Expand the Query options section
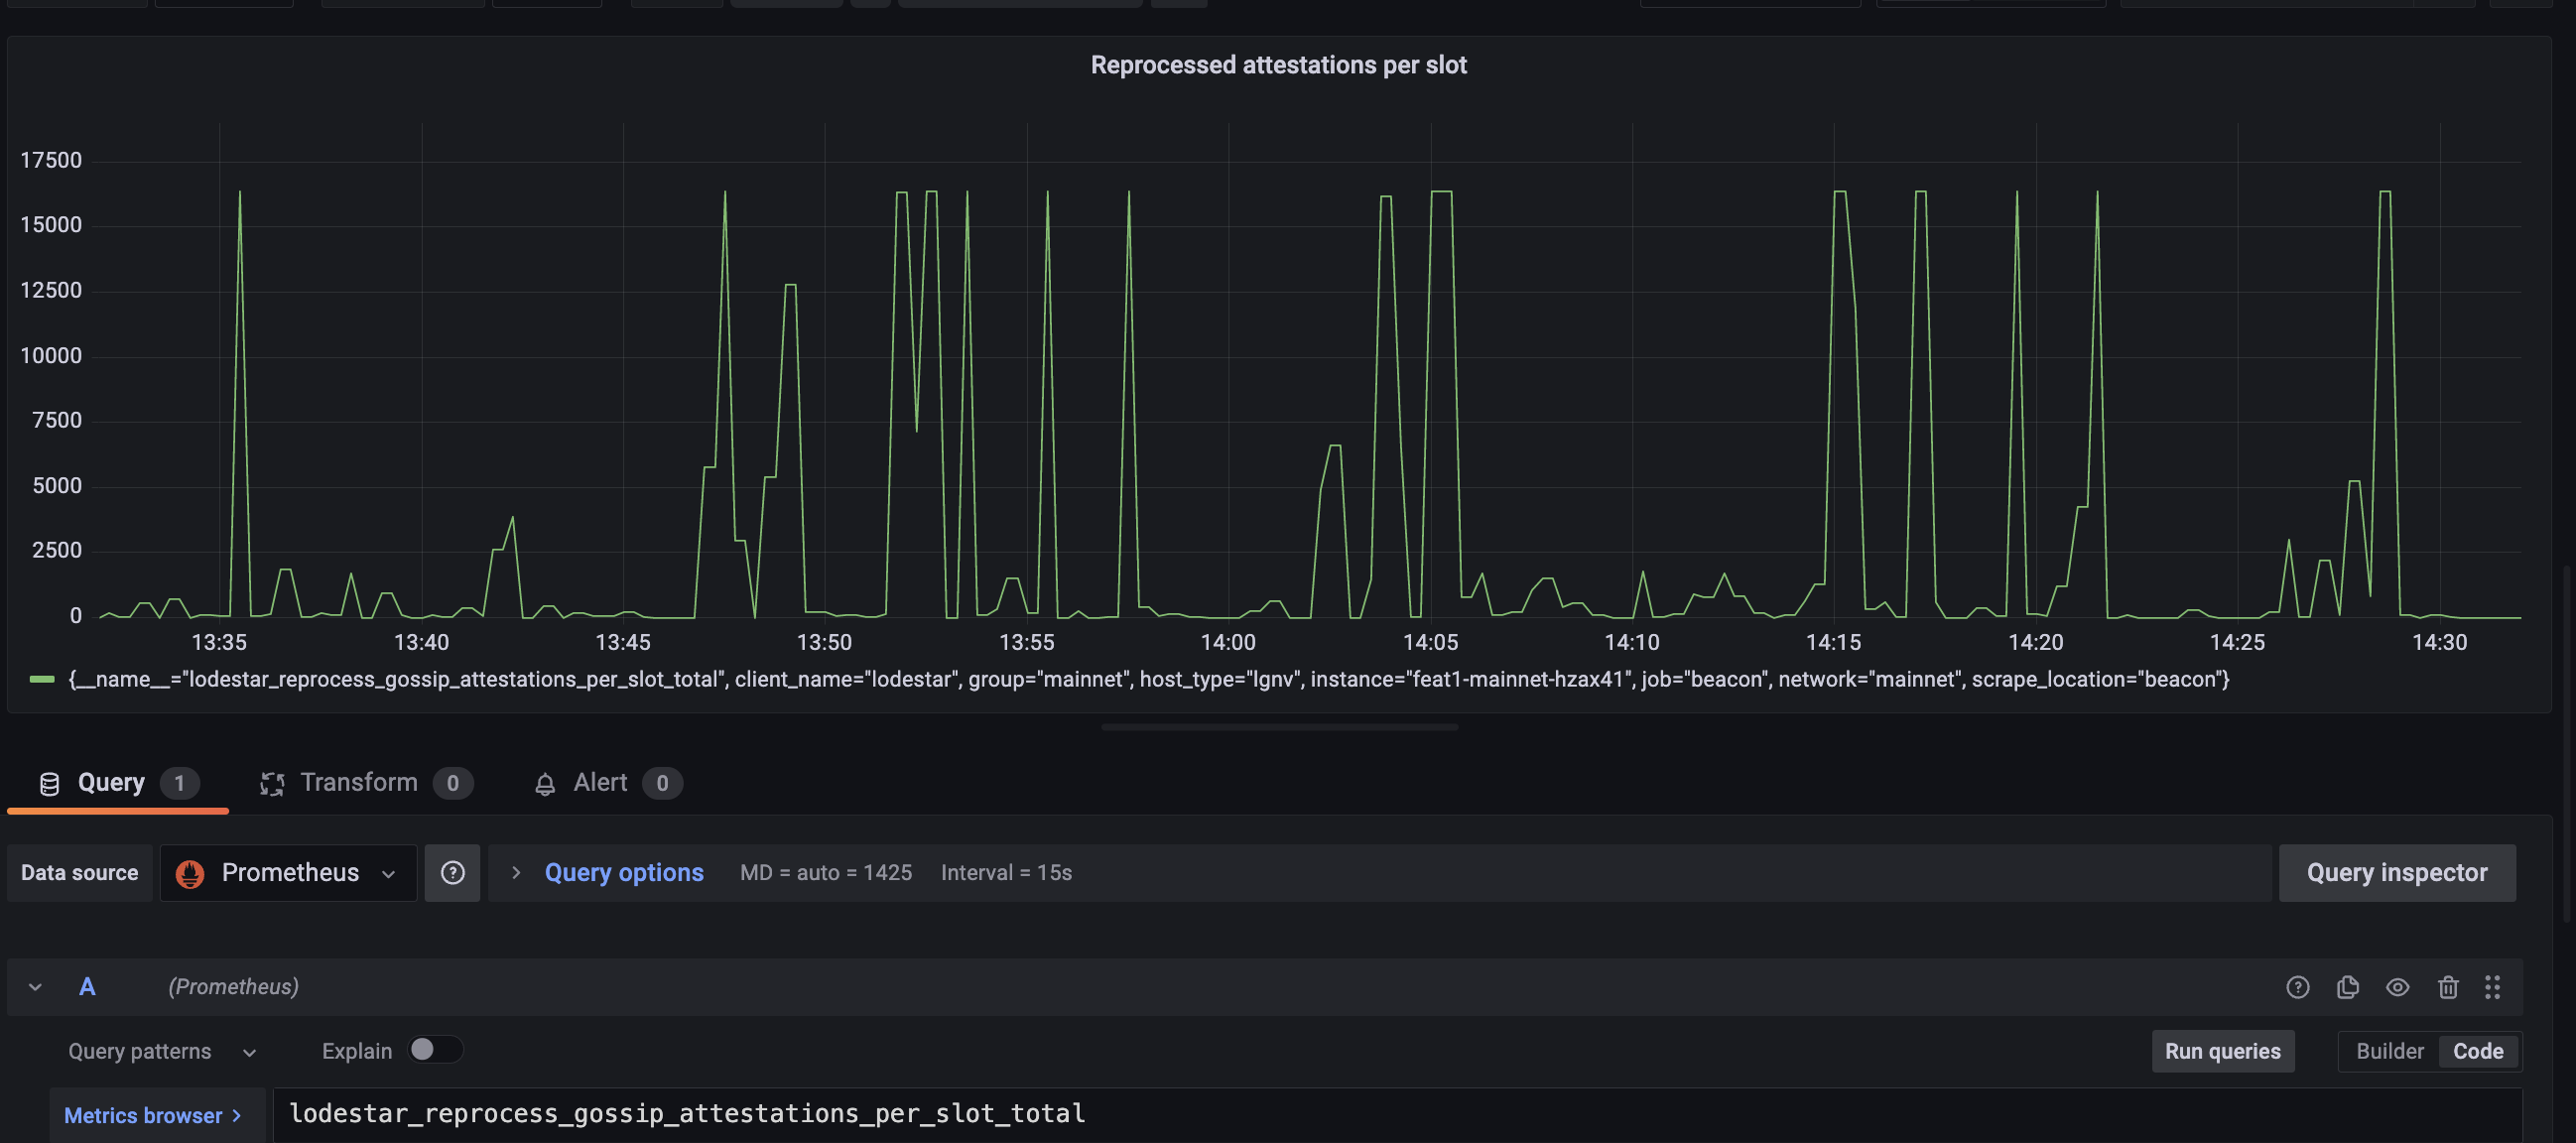 coord(609,873)
